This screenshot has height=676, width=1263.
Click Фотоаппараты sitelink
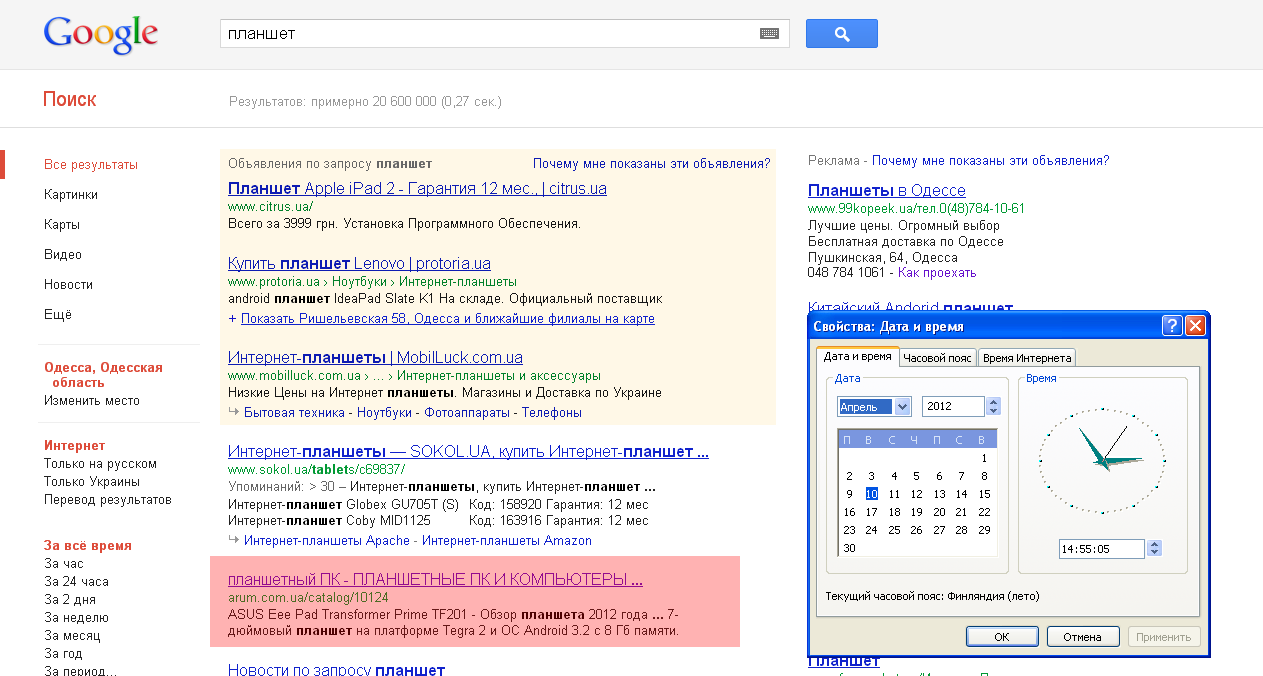tap(467, 413)
